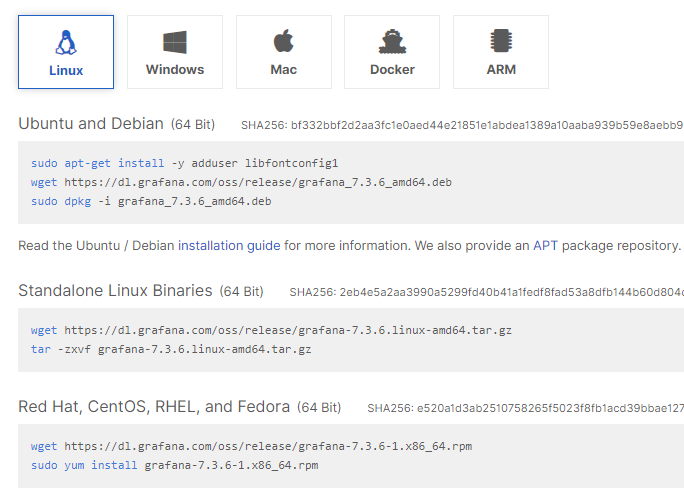Open the APT package repository link
The height and width of the screenshot is (496, 684).
coord(545,246)
